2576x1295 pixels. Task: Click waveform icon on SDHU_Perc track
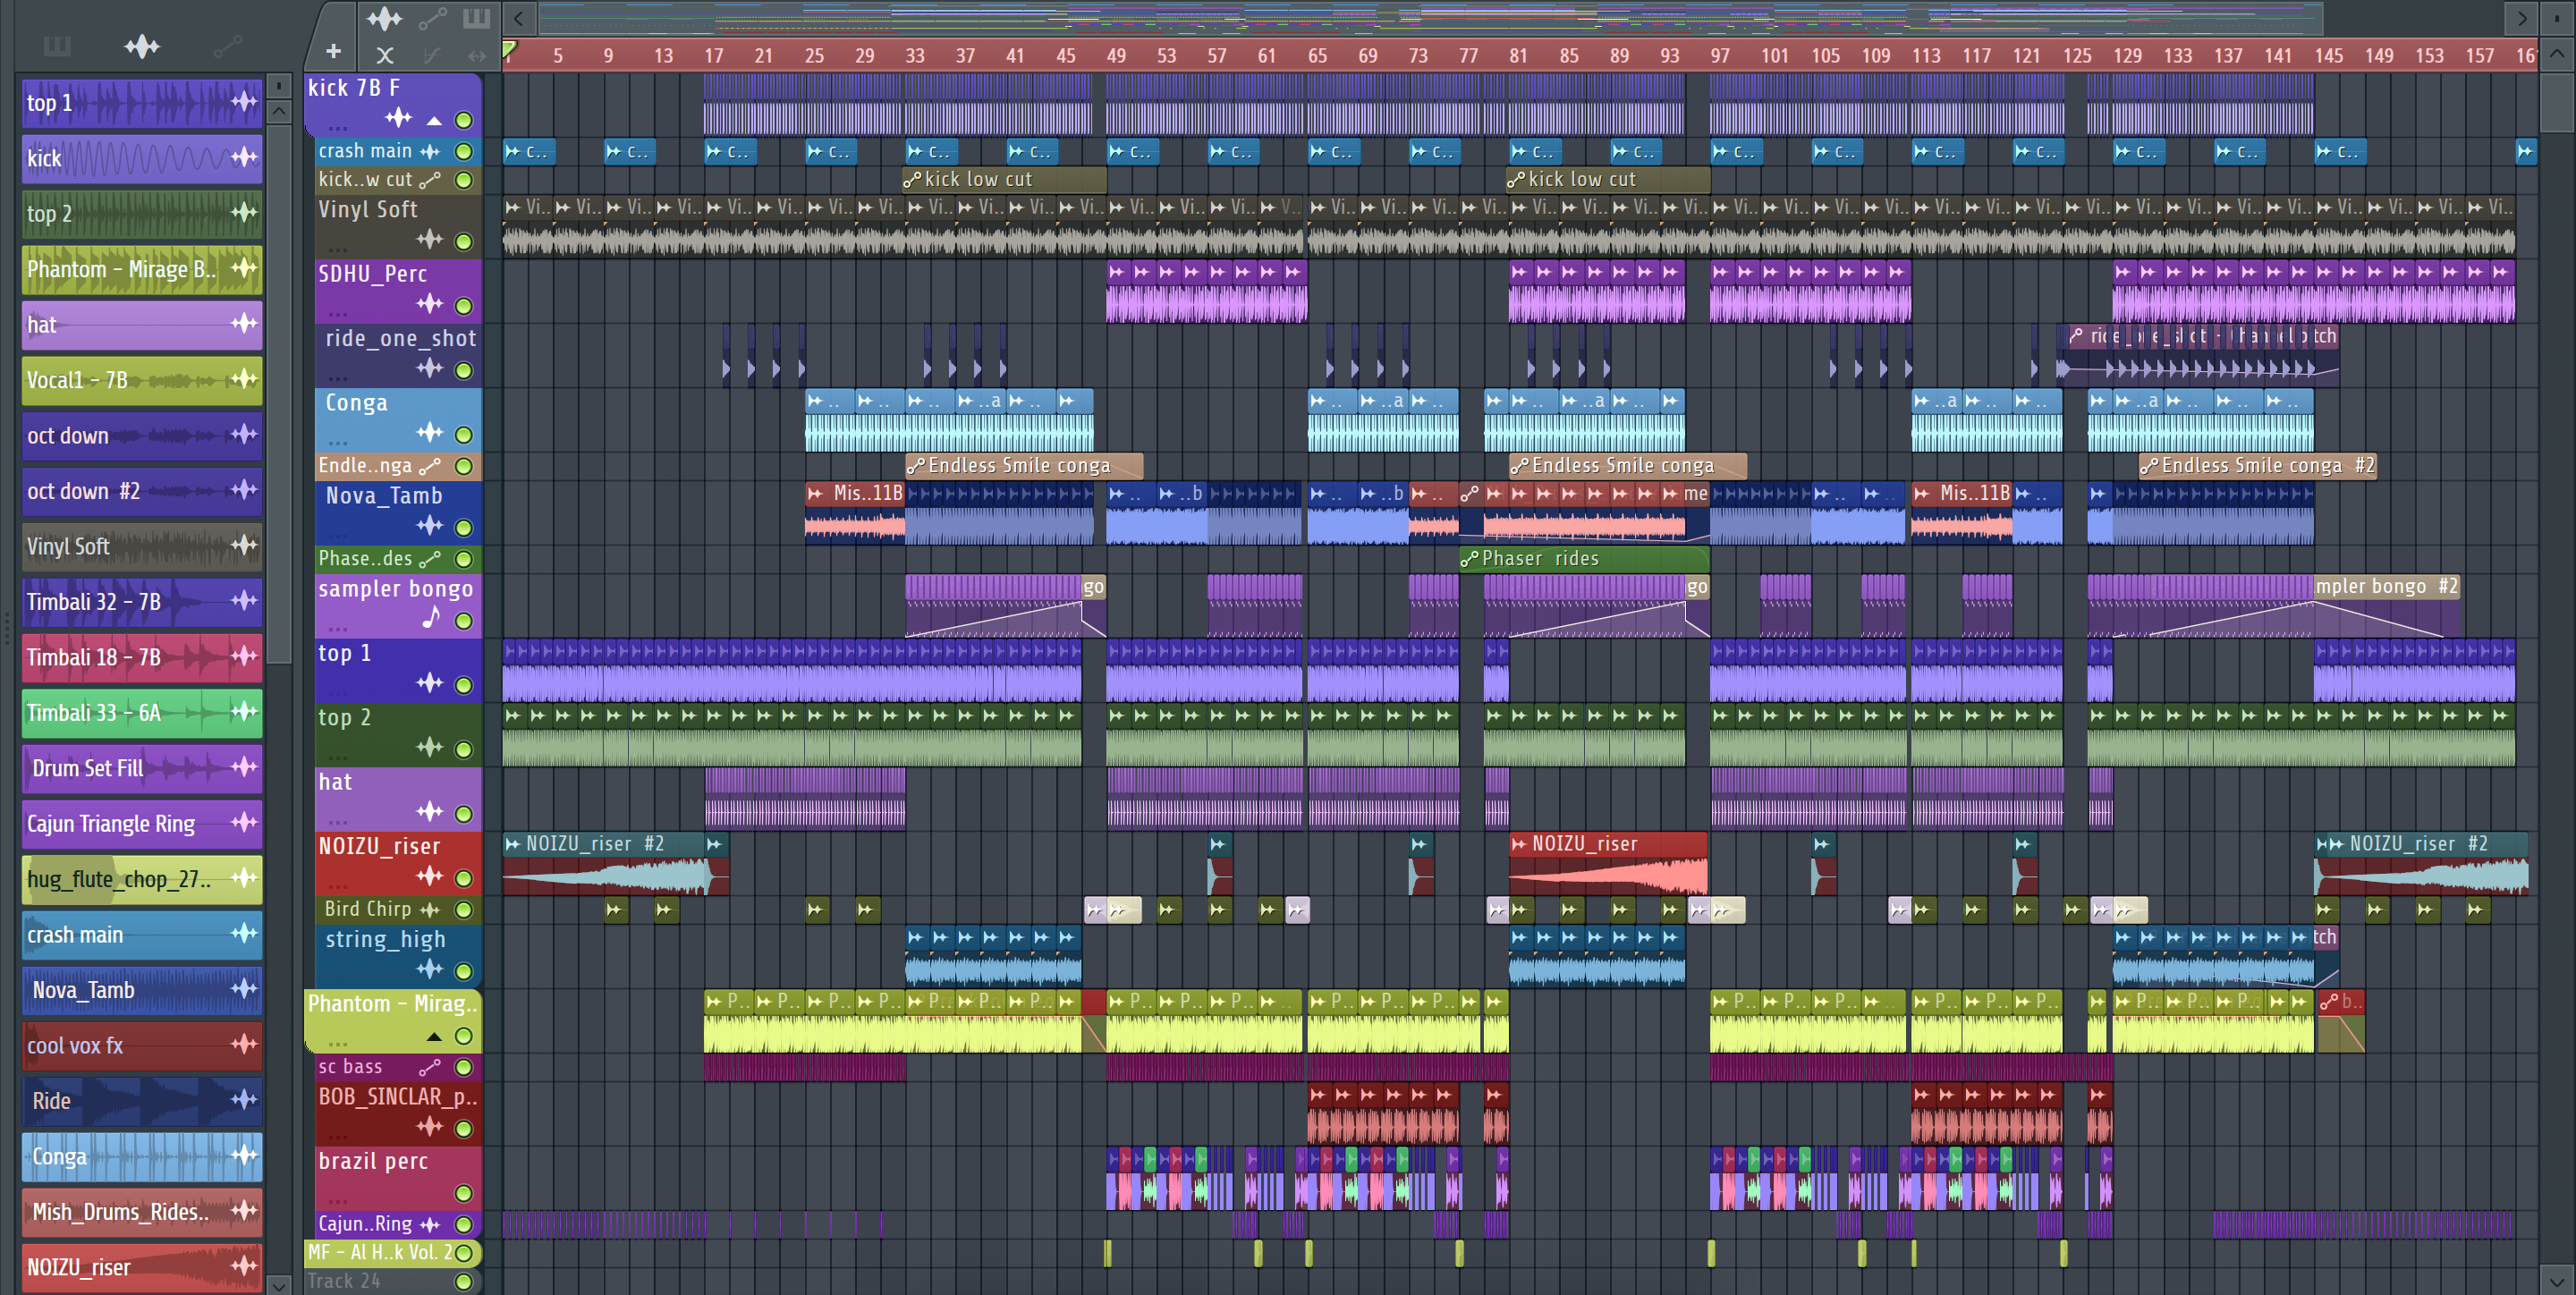[x=430, y=304]
